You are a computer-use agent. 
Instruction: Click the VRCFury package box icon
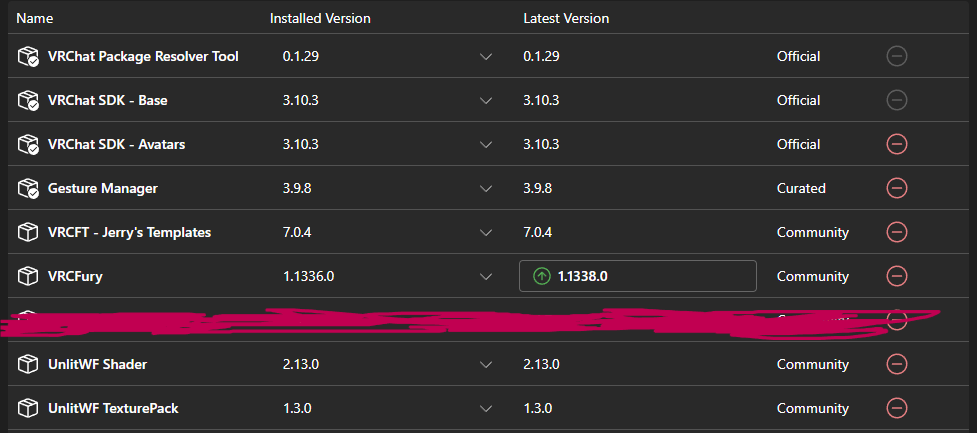tap(28, 276)
